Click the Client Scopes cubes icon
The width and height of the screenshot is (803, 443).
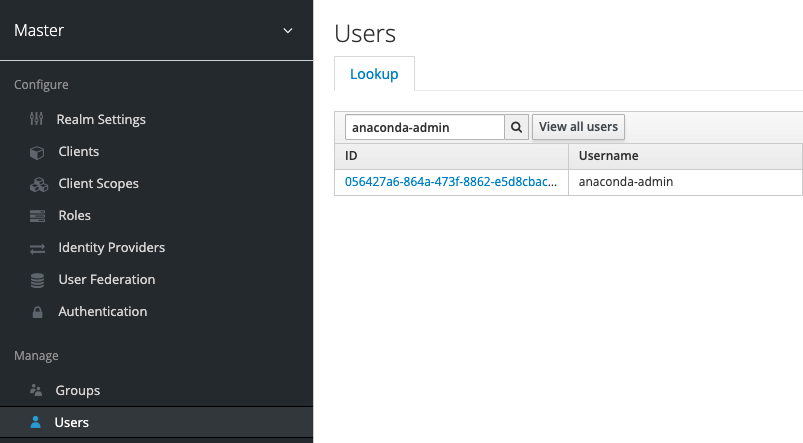[38, 184]
